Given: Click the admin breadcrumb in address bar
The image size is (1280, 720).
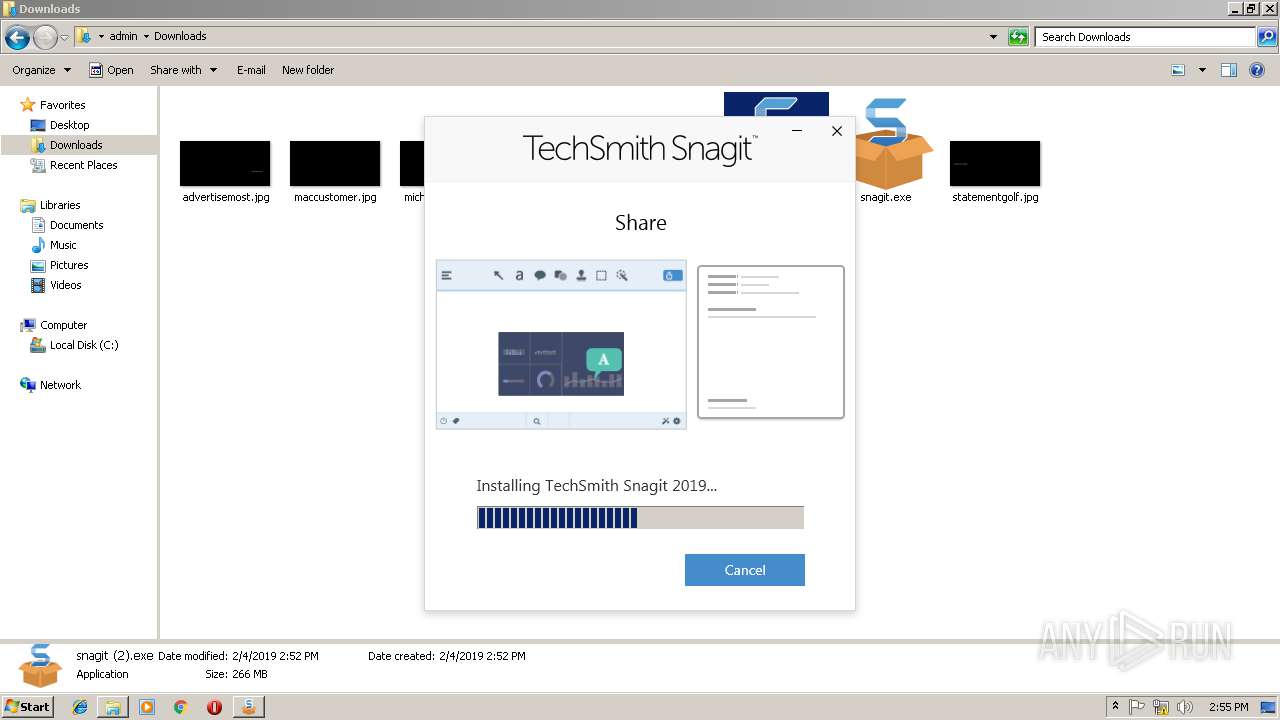Looking at the screenshot, I should [x=123, y=36].
